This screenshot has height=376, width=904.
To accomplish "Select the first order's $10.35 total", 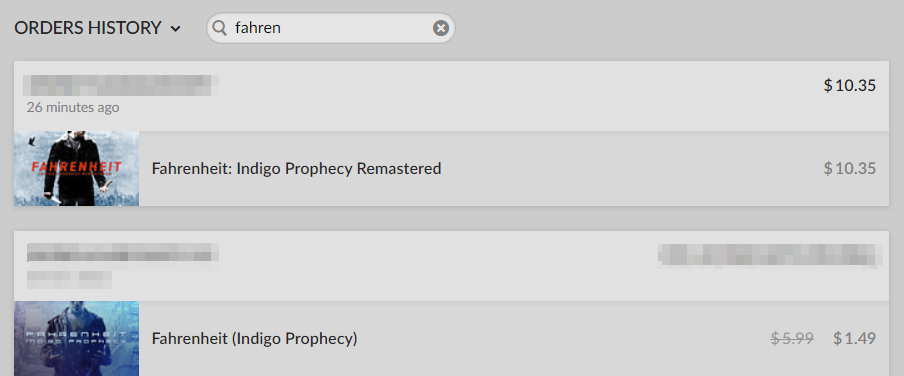I will [x=850, y=85].
